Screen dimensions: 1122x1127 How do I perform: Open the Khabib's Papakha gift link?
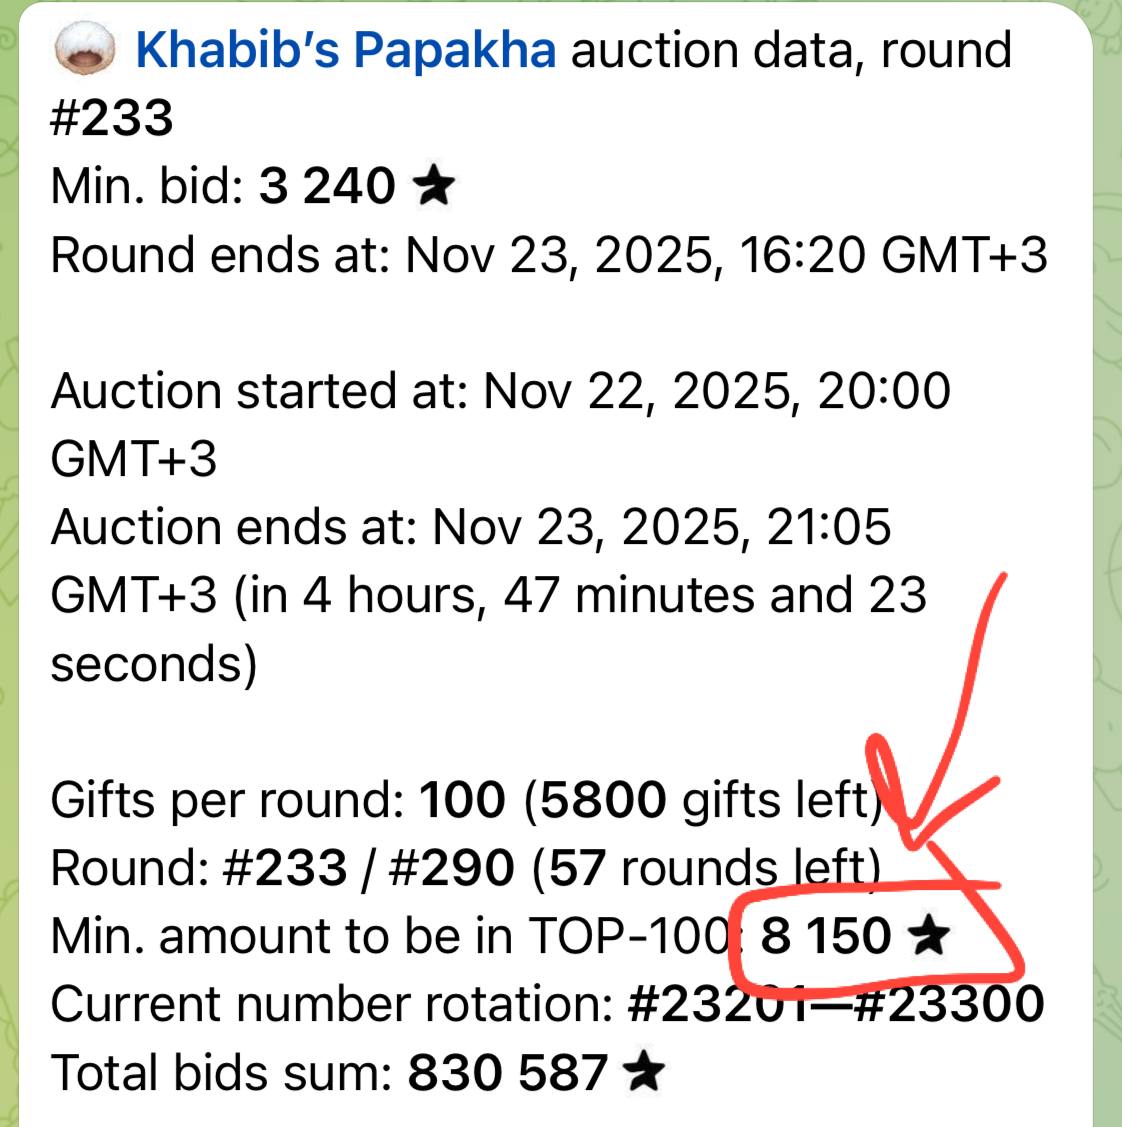point(345,50)
